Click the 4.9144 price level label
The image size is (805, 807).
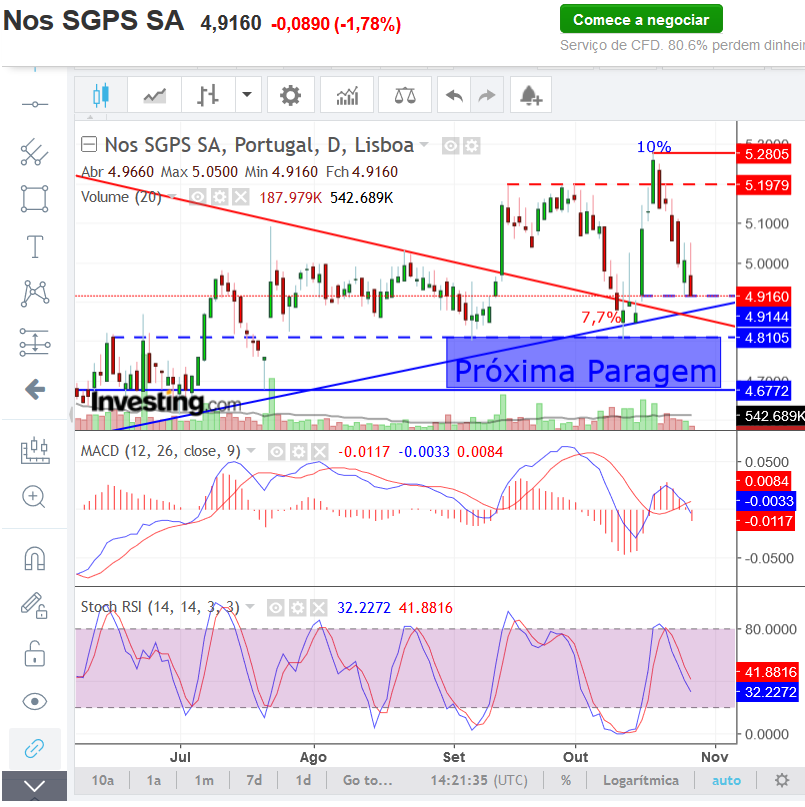764,317
